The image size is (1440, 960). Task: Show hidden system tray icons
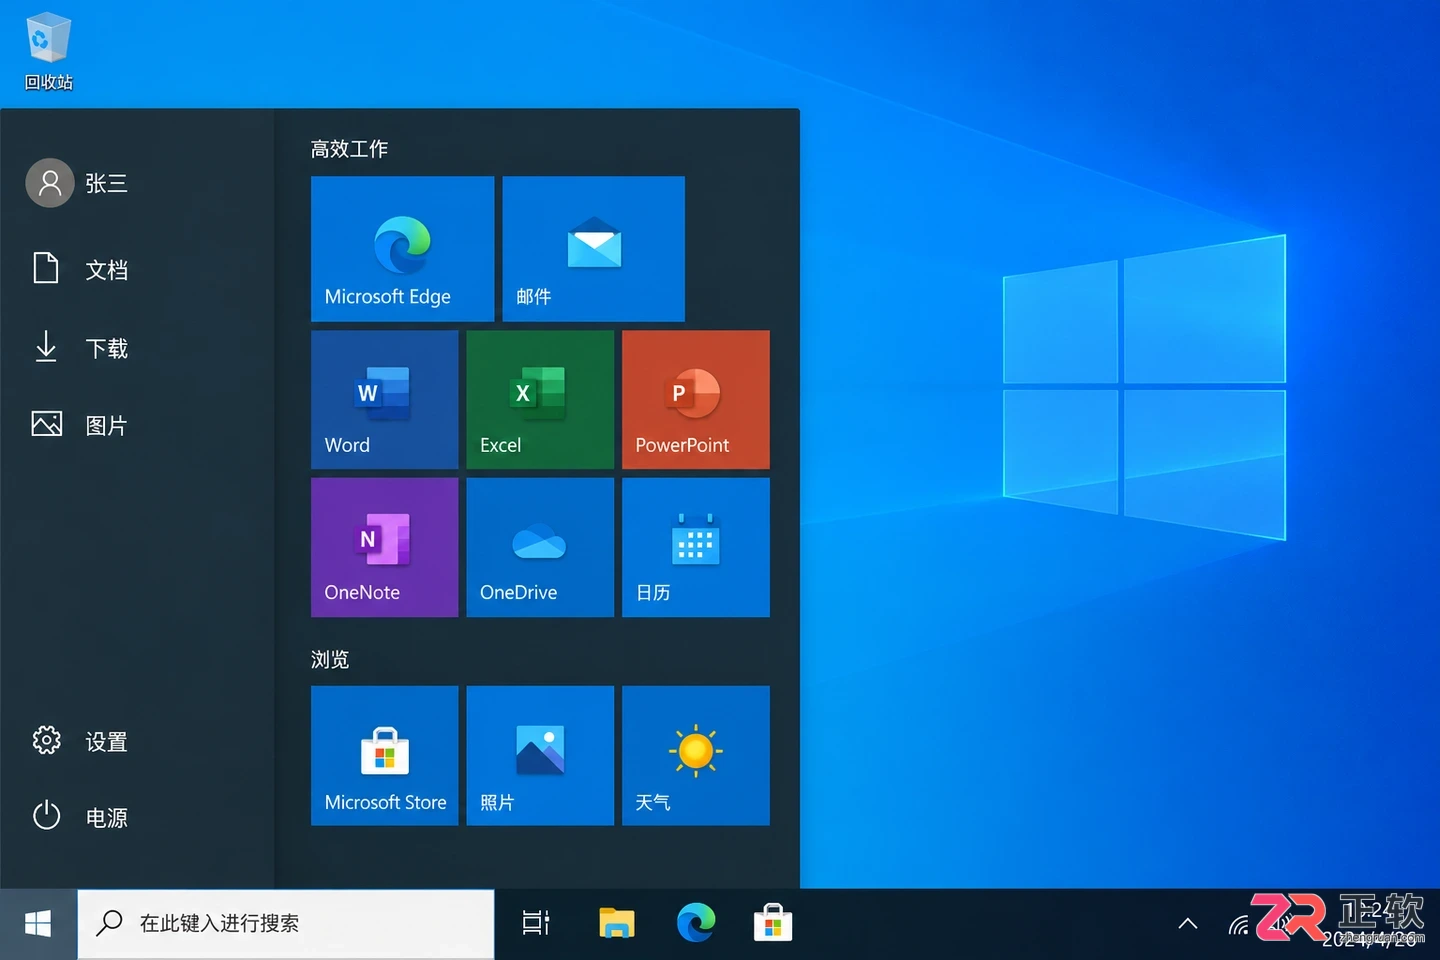1188,924
